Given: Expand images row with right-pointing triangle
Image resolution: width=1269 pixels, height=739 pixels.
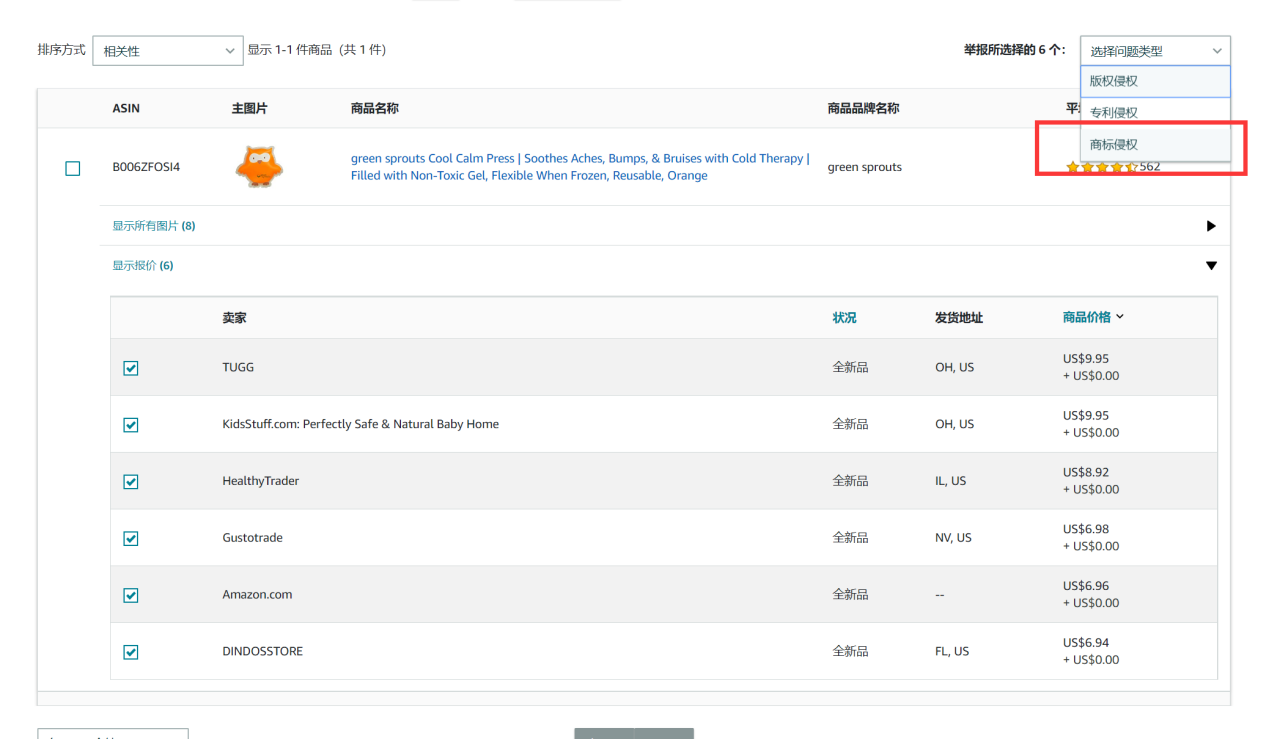Looking at the screenshot, I should (1211, 226).
